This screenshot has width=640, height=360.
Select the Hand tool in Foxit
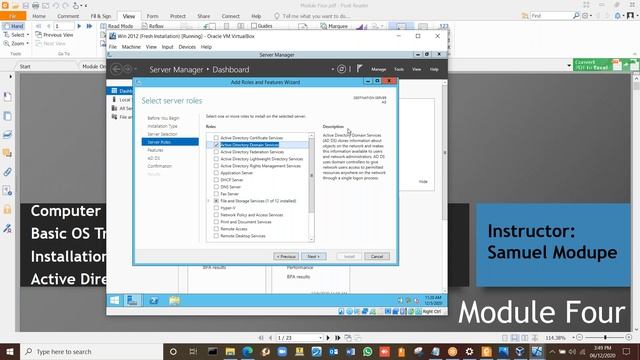[13, 26]
